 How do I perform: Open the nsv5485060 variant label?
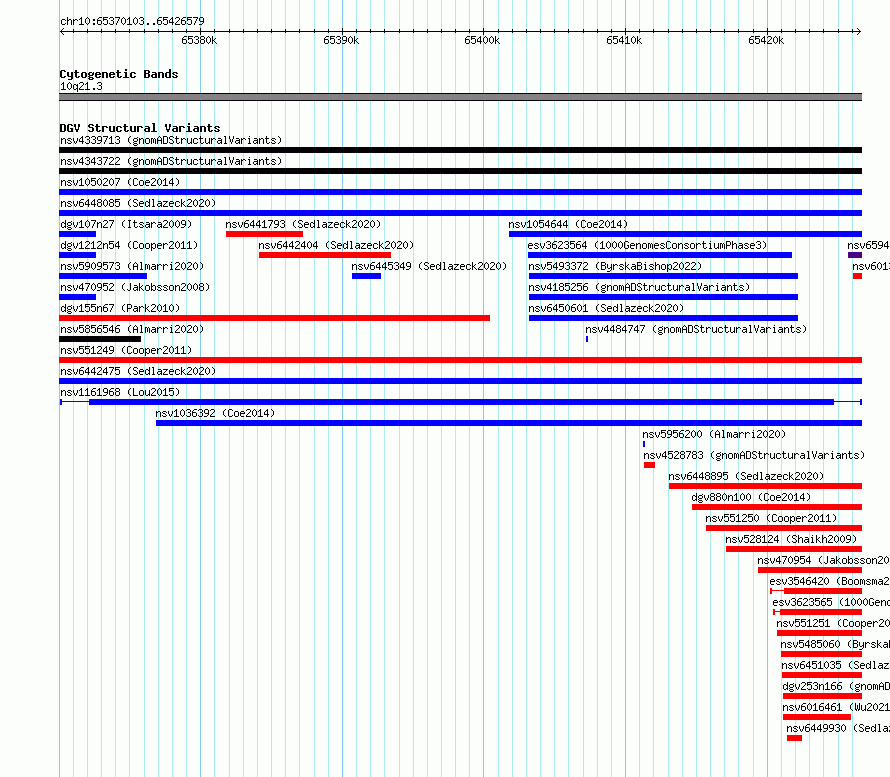pos(835,644)
